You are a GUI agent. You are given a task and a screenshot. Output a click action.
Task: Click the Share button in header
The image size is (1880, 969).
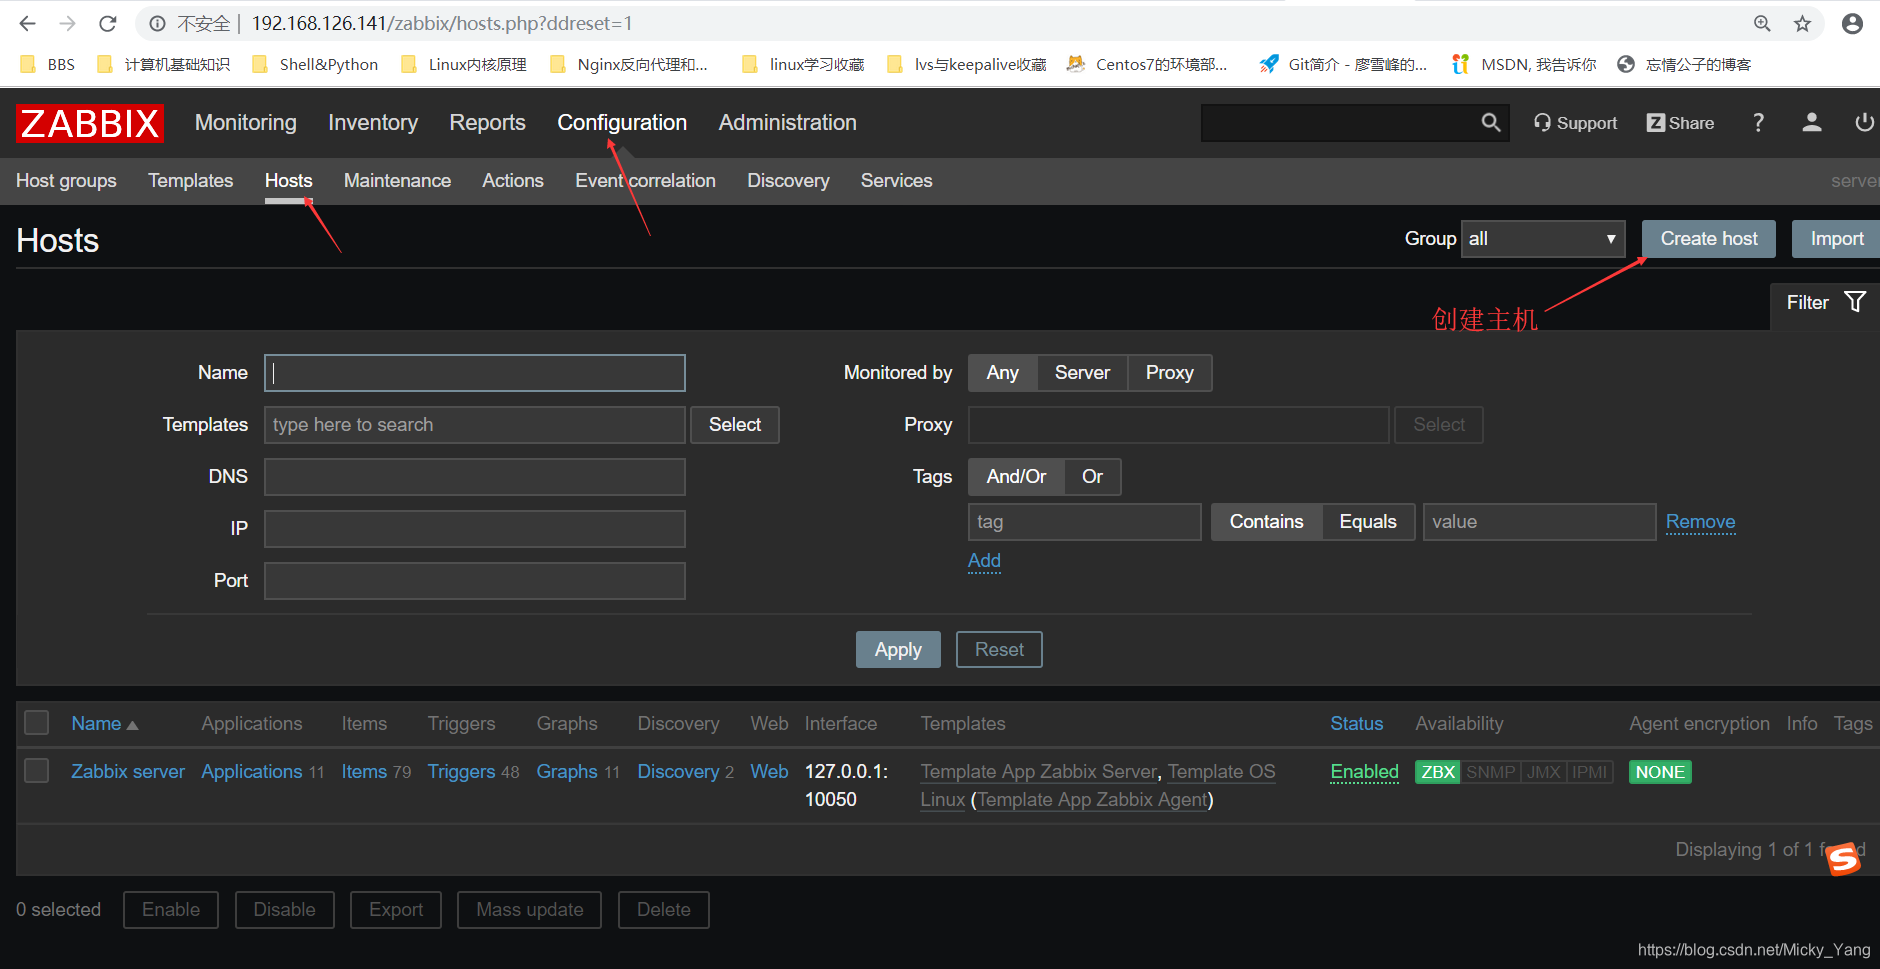[x=1680, y=123]
